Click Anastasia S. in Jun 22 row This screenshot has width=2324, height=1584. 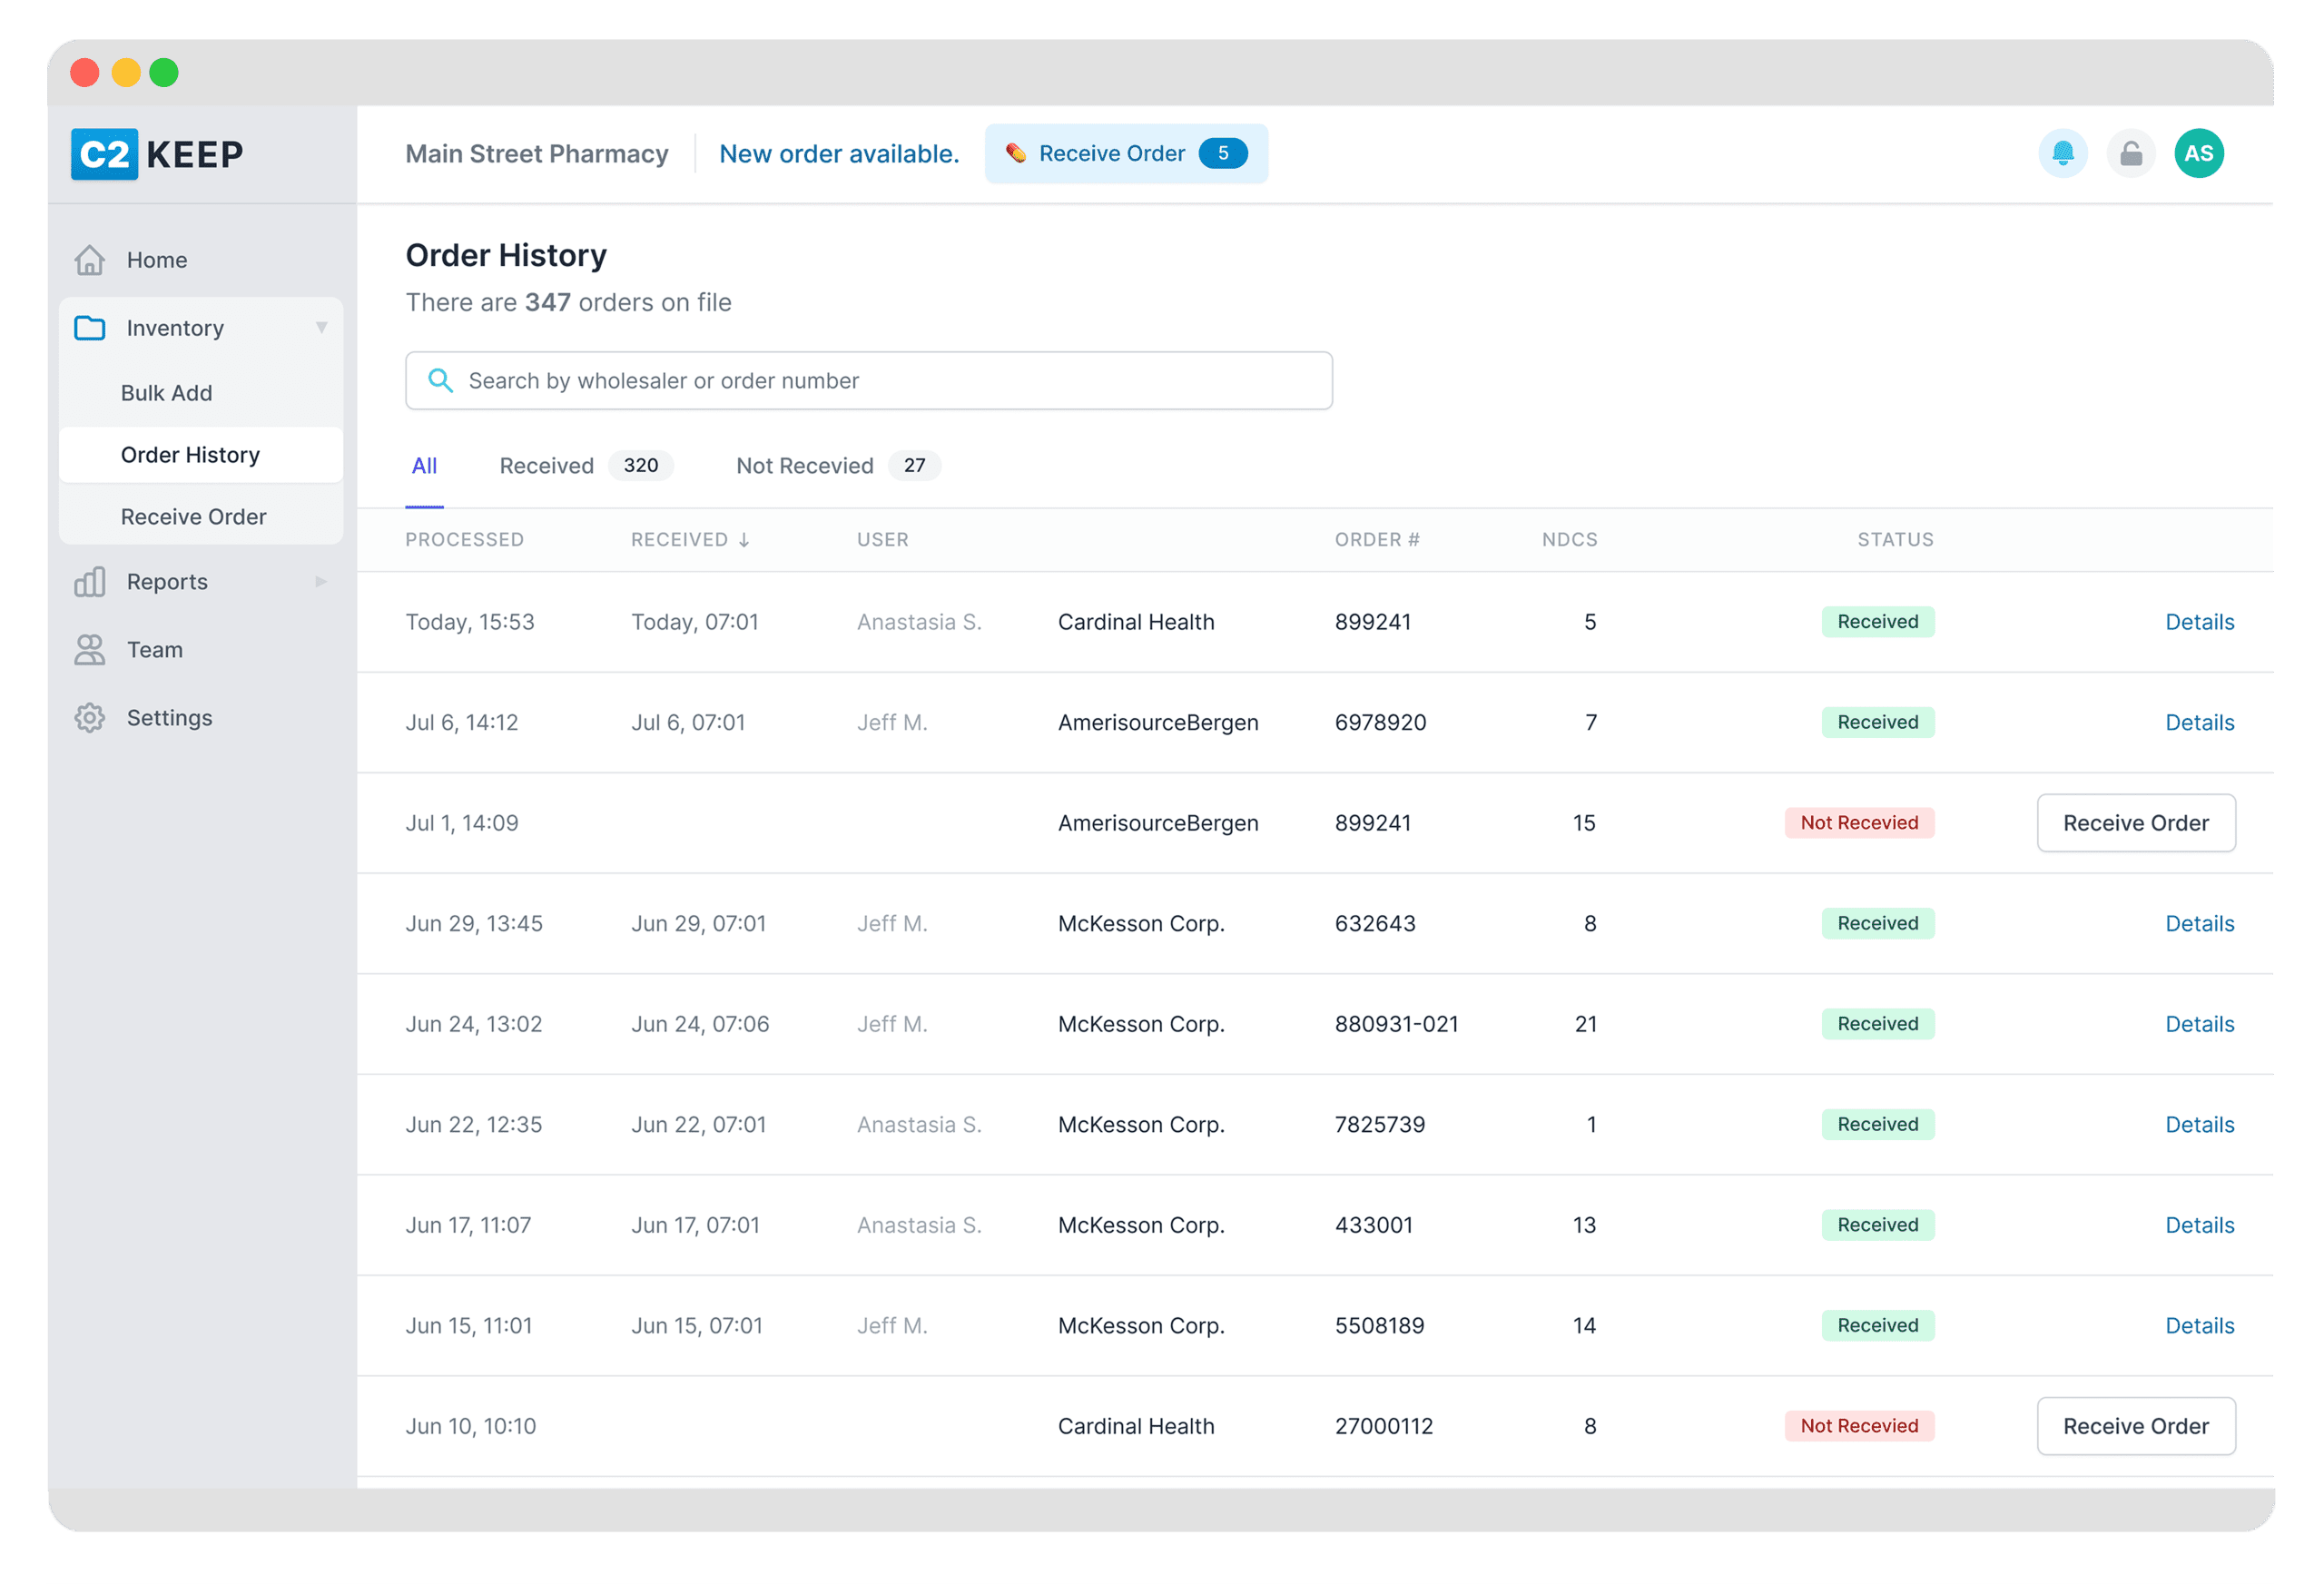pyautogui.click(x=919, y=1124)
